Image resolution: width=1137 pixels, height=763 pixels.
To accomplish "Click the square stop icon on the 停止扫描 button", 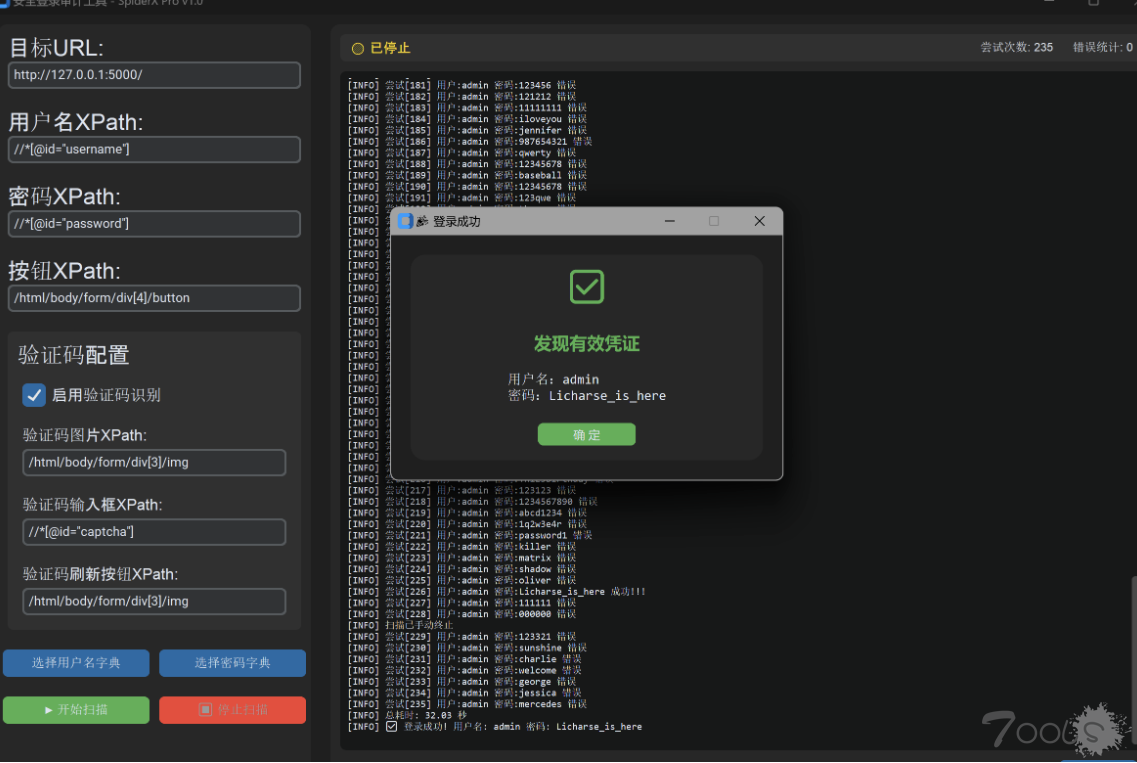I will click(205, 710).
